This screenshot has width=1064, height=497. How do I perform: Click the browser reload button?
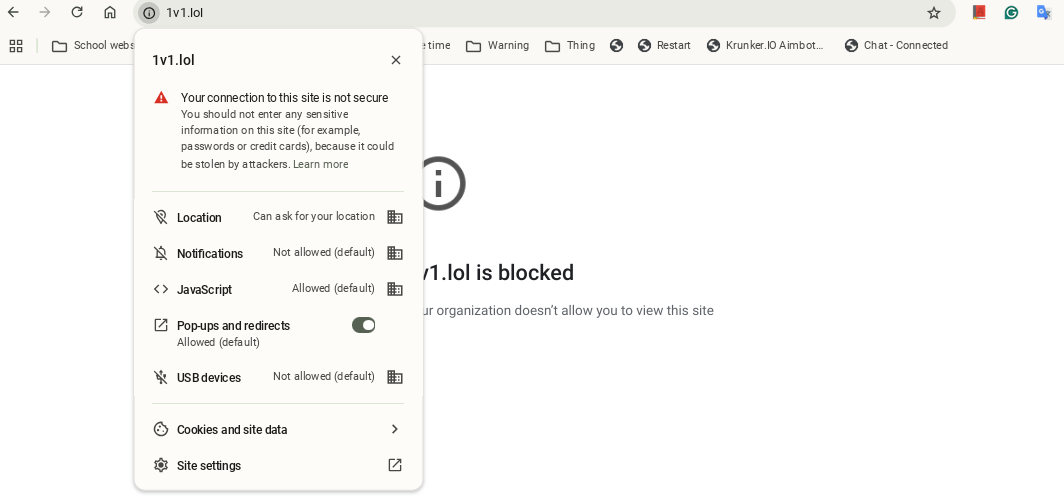[x=77, y=12]
